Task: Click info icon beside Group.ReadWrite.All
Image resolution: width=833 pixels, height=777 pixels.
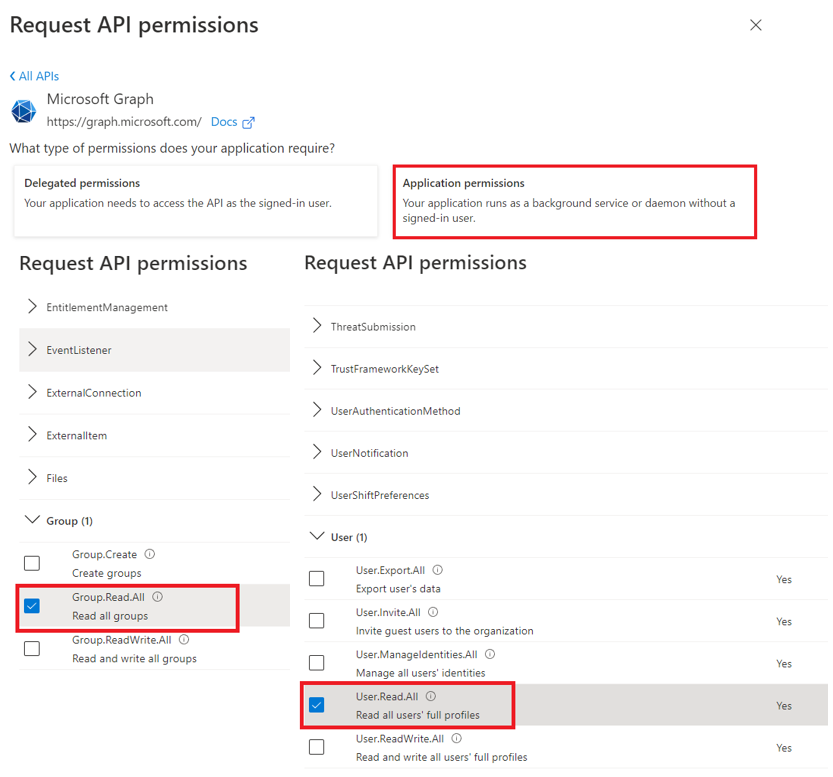Action: (x=184, y=639)
